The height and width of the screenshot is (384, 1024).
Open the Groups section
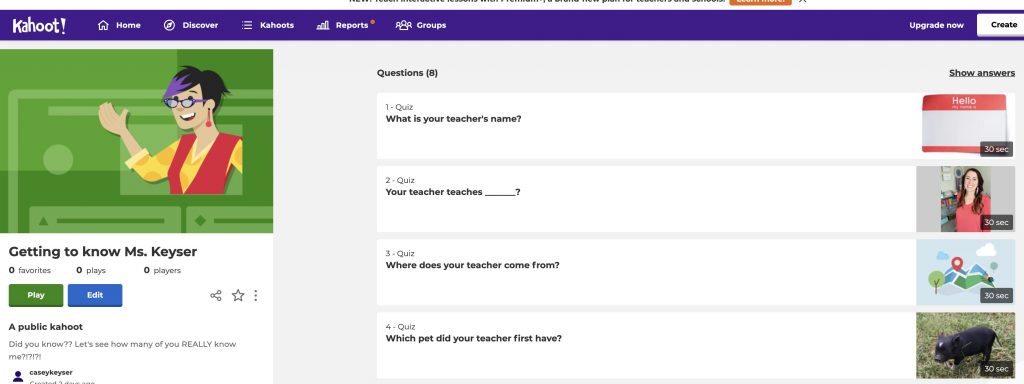pos(421,25)
